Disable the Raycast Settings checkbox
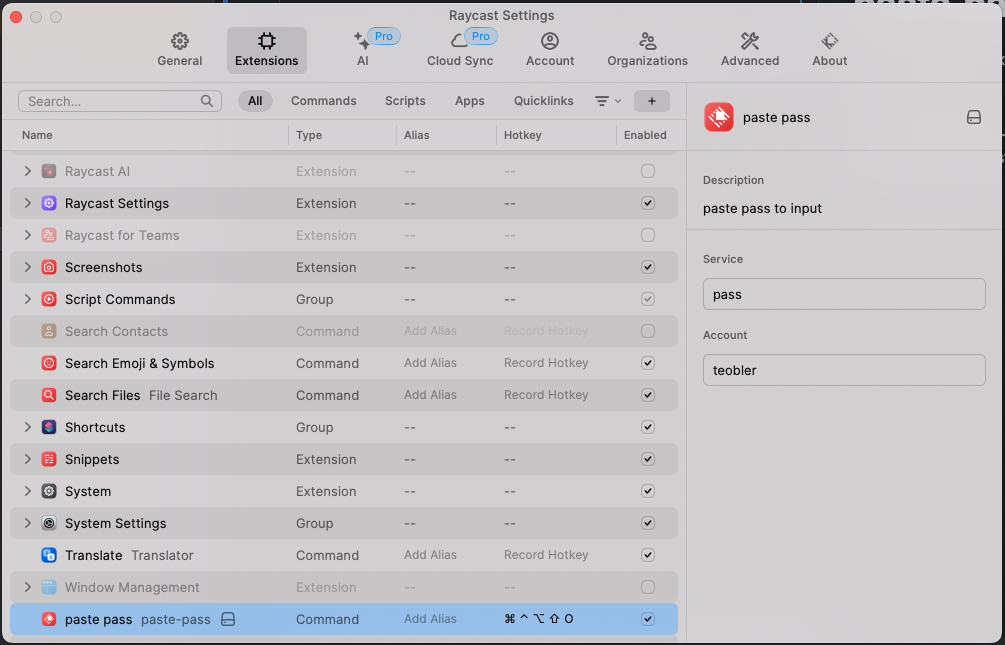This screenshot has height=645, width=1005. (x=648, y=203)
